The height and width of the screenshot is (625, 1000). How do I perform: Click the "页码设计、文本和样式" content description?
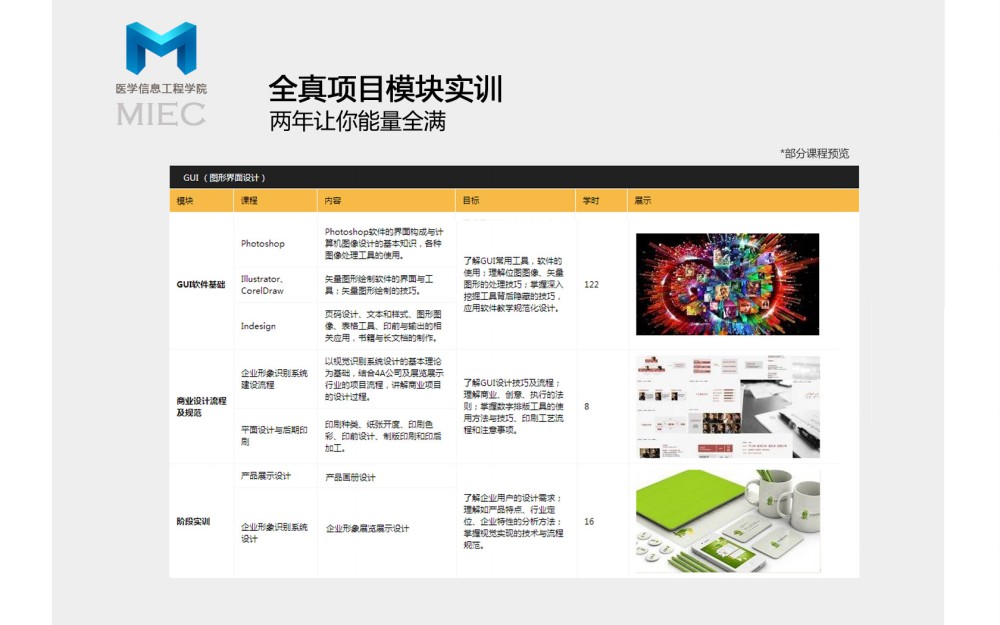tap(383, 326)
